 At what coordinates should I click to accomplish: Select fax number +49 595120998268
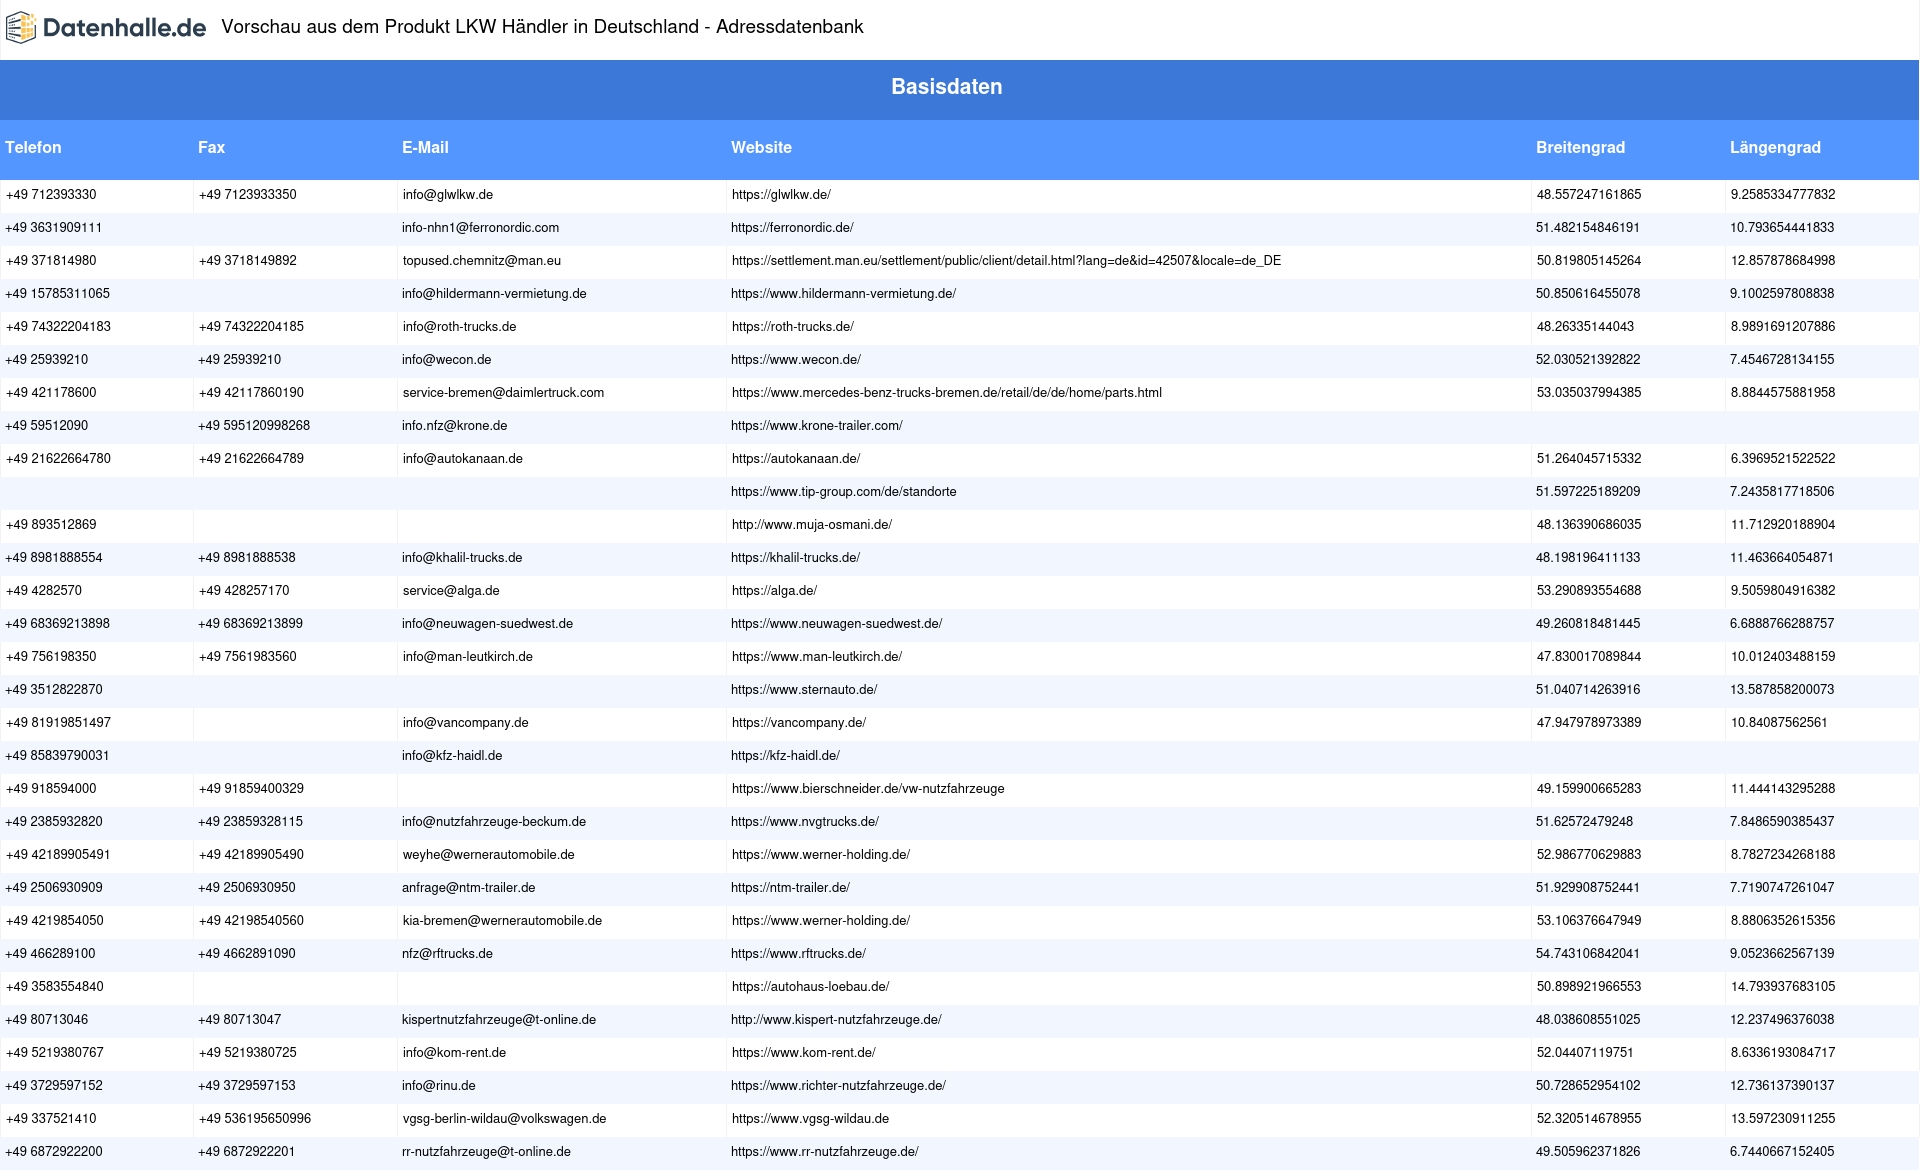254,426
